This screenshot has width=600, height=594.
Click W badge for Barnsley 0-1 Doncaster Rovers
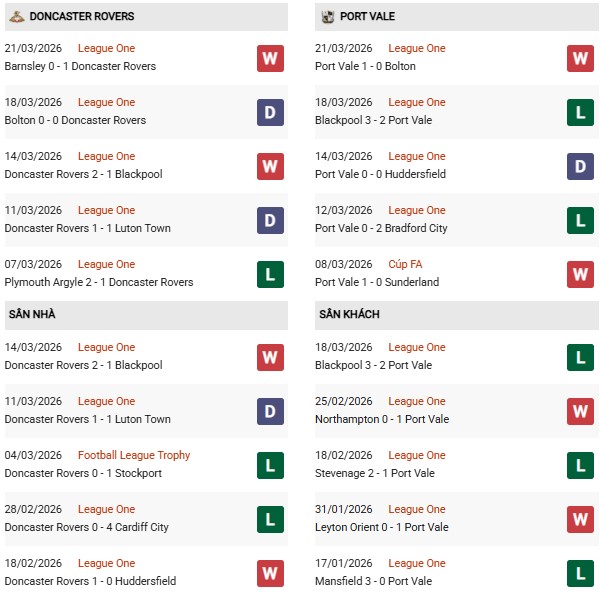click(270, 58)
